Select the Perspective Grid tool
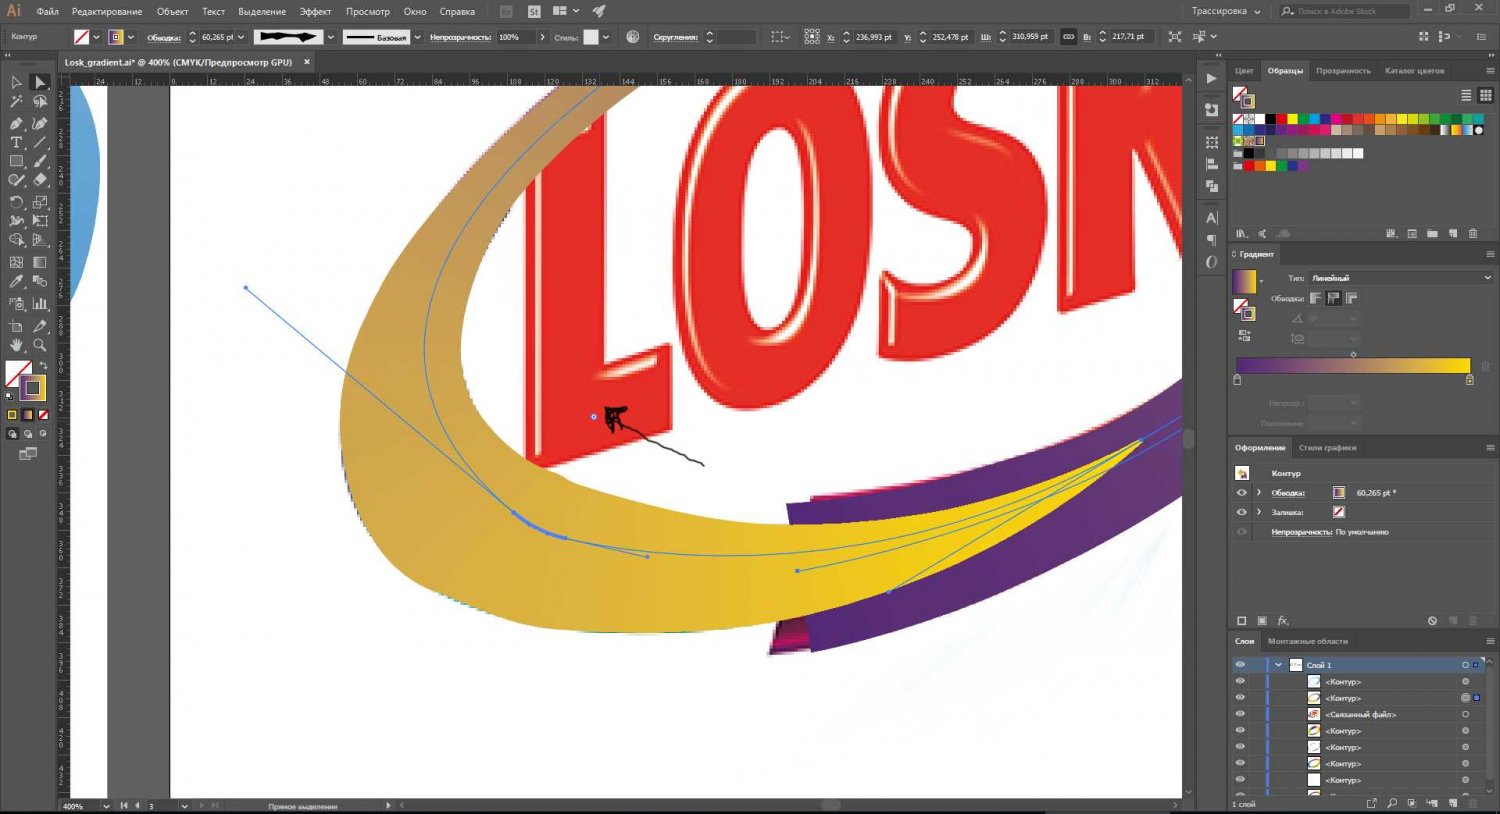This screenshot has width=1500, height=814. (40, 240)
